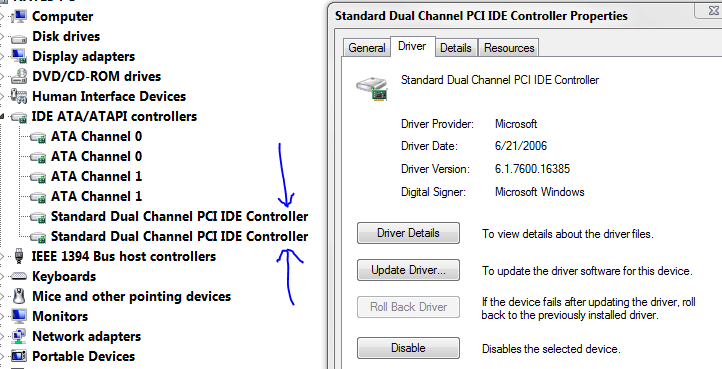The height and width of the screenshot is (369, 722).
Task: Click the Update Driver button
Action: click(x=408, y=270)
